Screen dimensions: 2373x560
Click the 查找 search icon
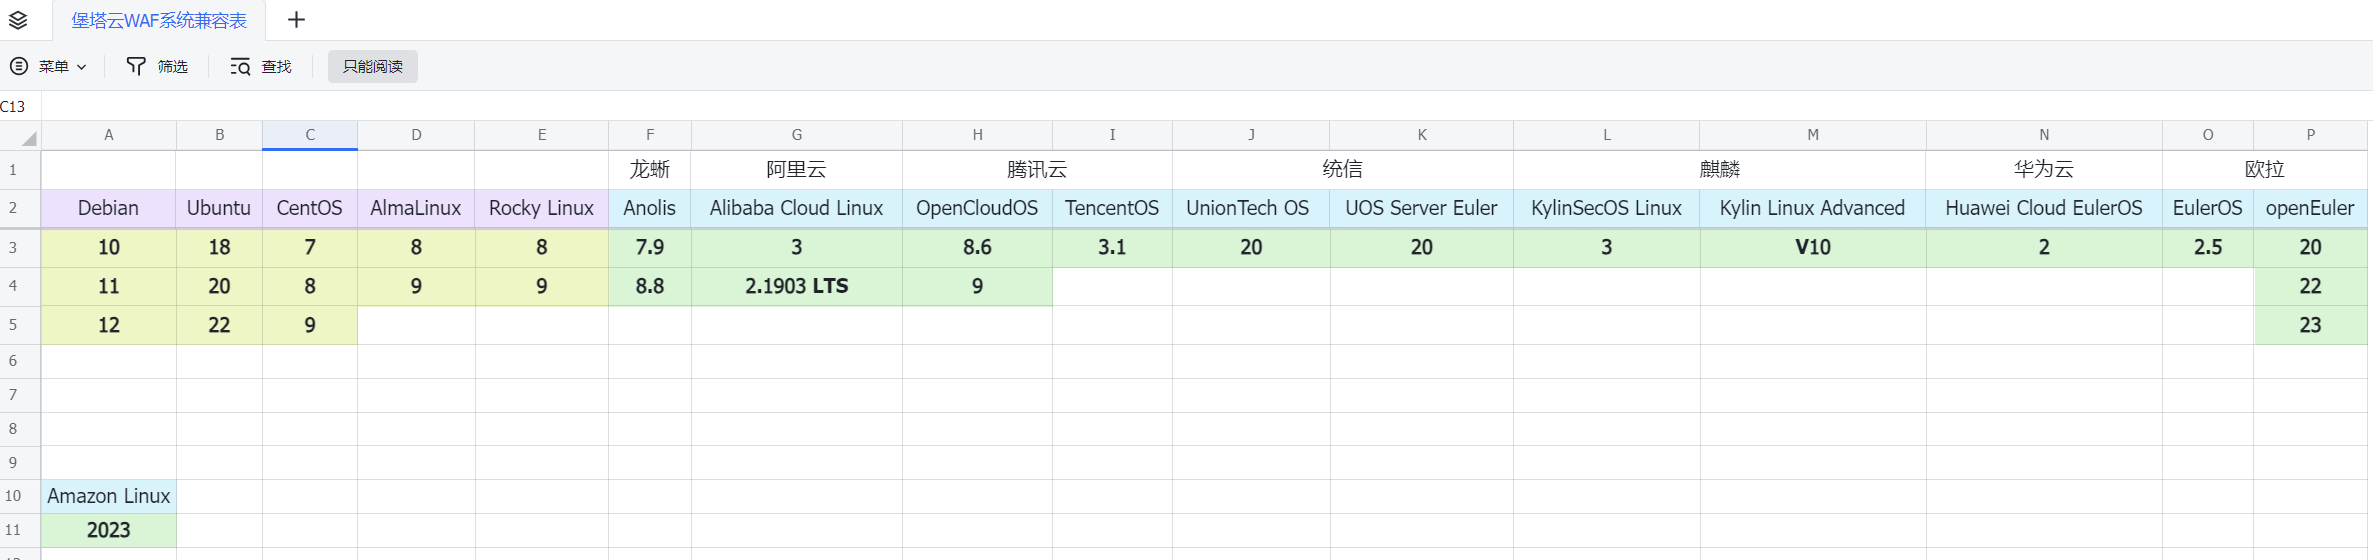[x=240, y=66]
